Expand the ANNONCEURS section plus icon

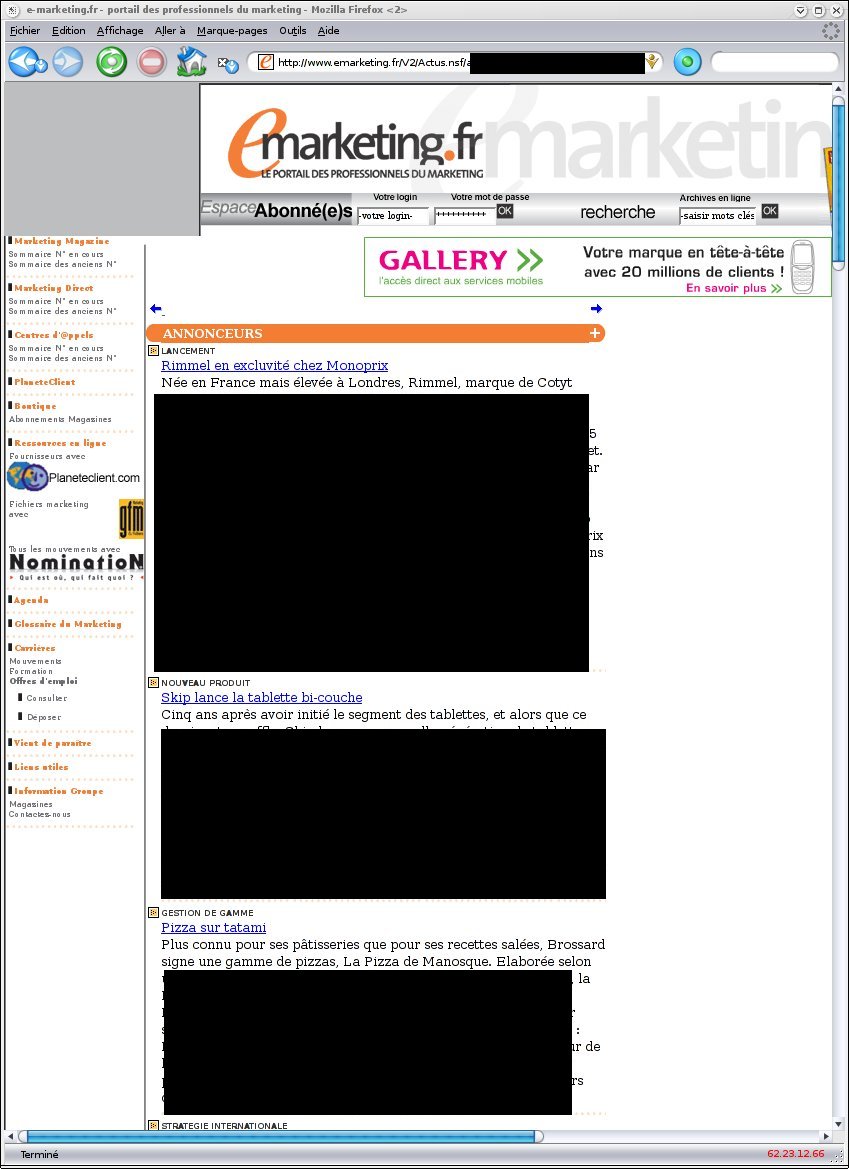point(595,333)
